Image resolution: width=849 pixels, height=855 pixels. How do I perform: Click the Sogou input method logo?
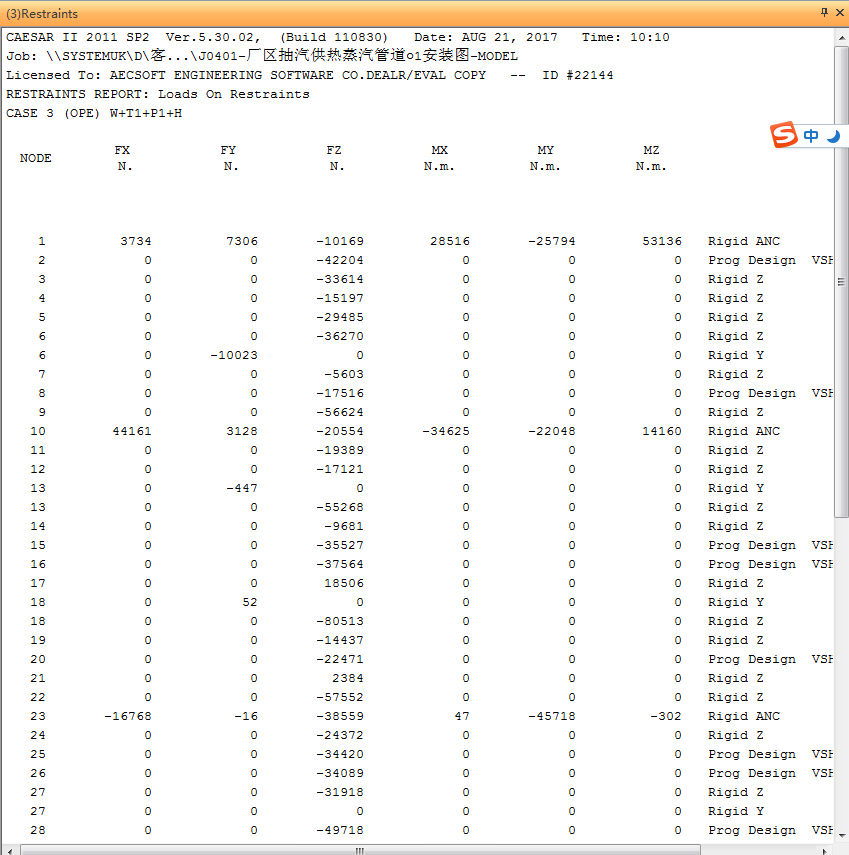point(785,136)
